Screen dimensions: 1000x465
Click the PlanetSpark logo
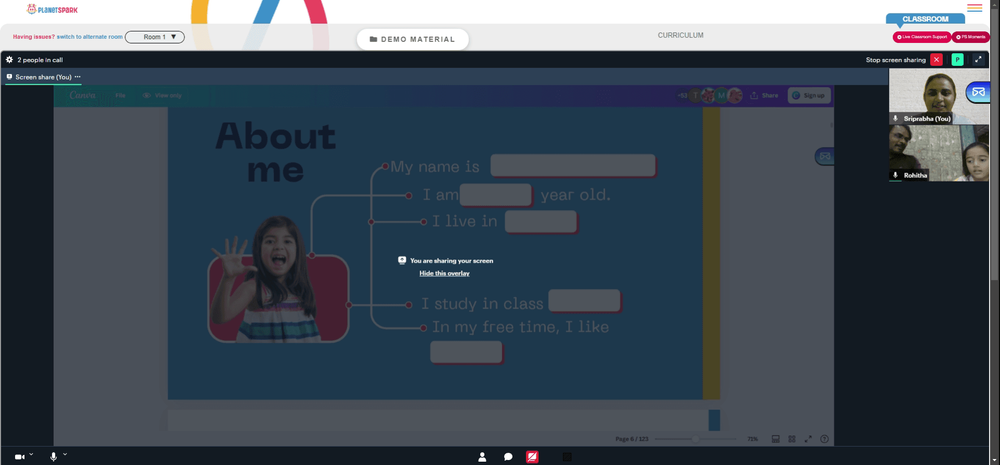click(52, 10)
